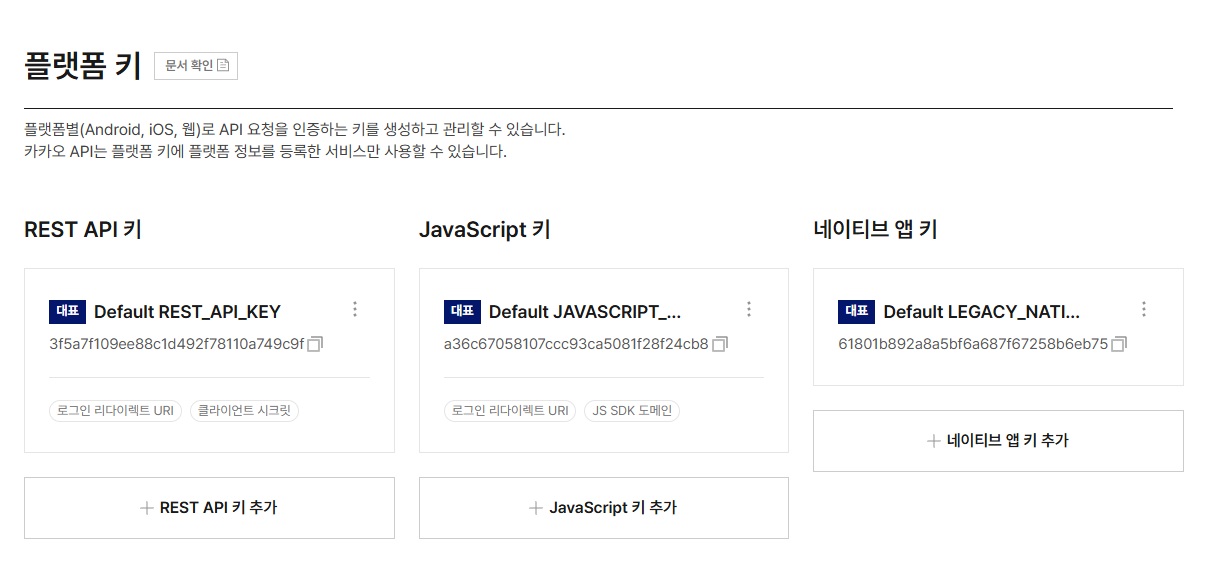Image resolution: width=1205 pixels, height=577 pixels.
Task: Copy the JavaScript key value
Action: click(x=720, y=344)
